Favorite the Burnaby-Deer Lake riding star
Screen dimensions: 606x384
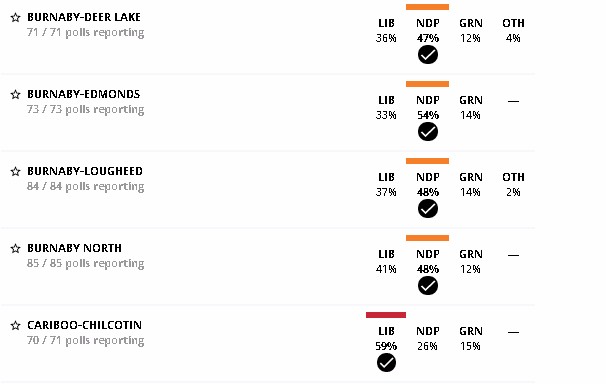pos(15,17)
